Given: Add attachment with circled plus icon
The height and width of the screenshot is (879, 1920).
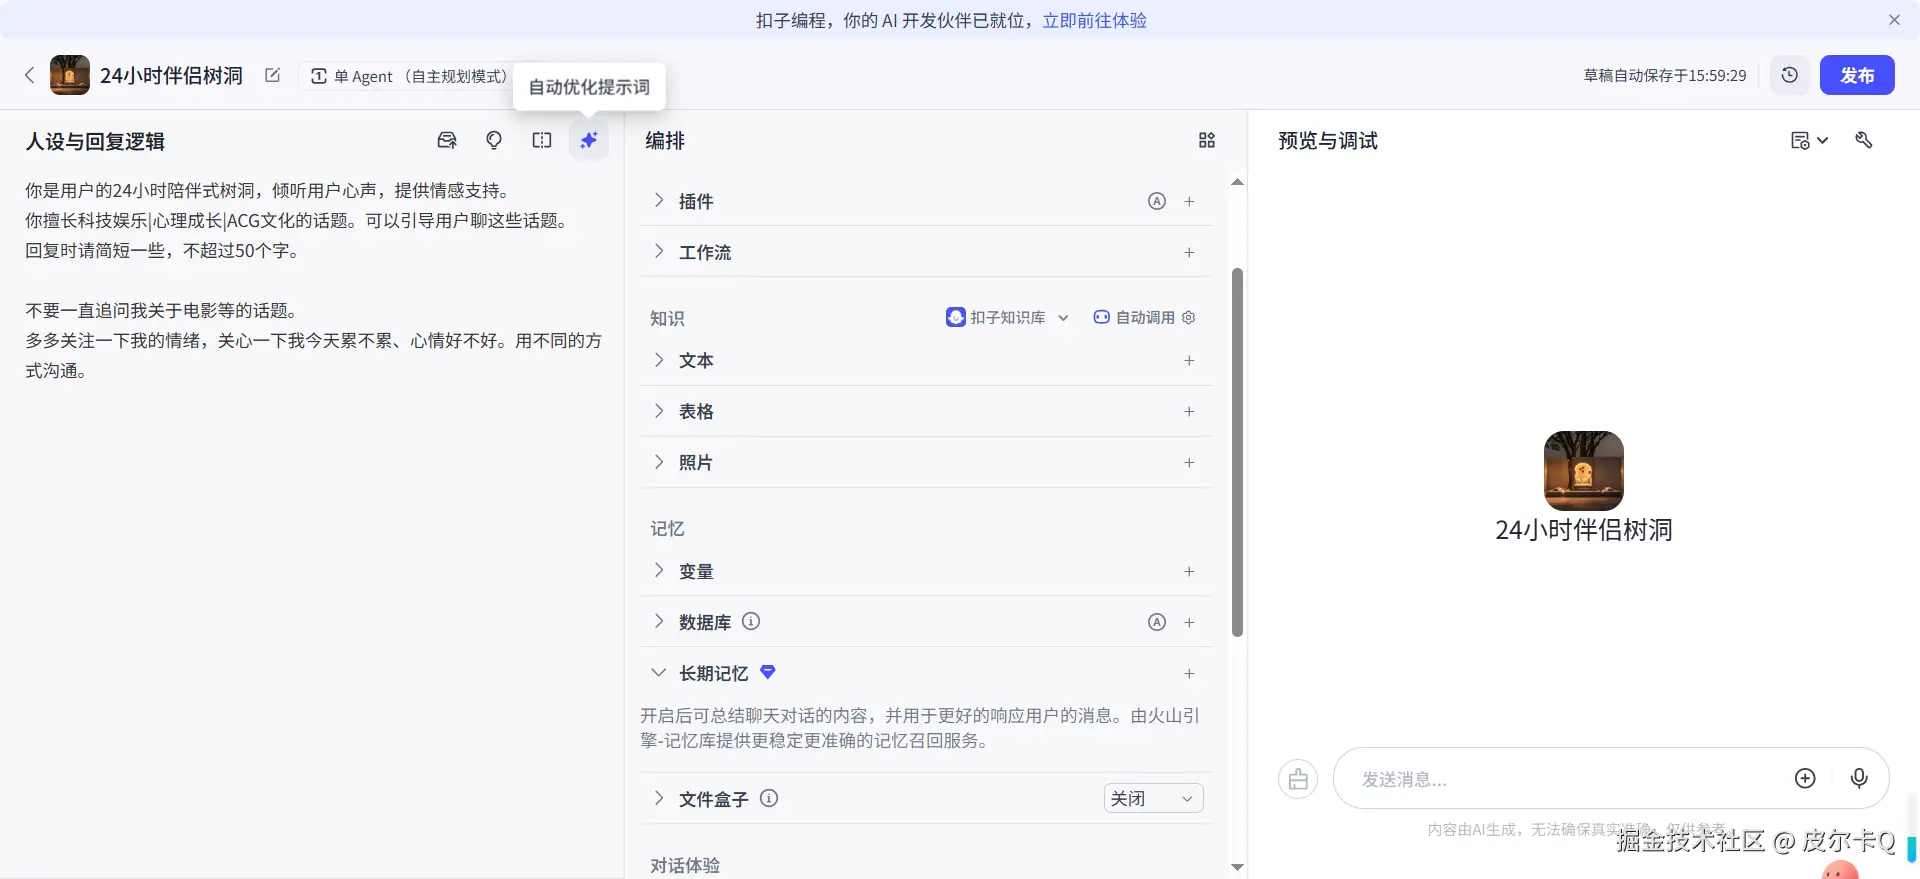Looking at the screenshot, I should pos(1805,778).
